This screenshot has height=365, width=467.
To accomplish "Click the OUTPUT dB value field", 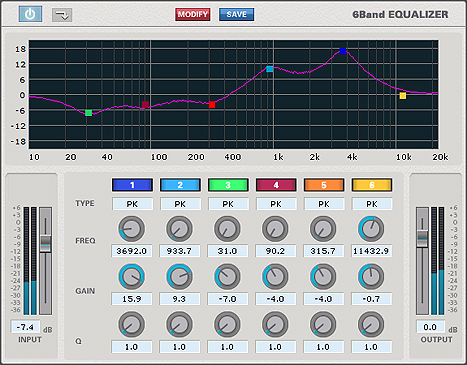I will (x=430, y=327).
